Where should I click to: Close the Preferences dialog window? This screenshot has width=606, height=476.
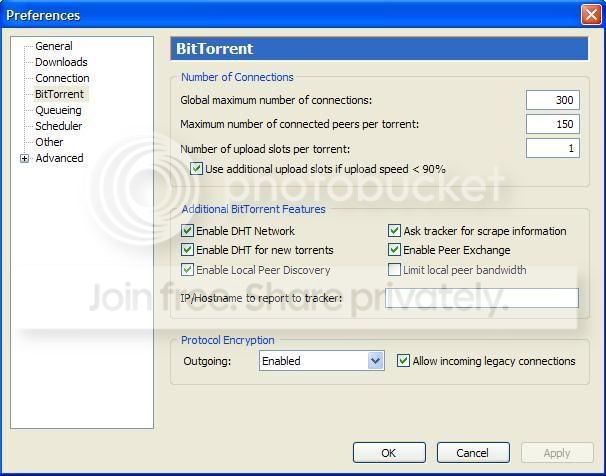591,15
